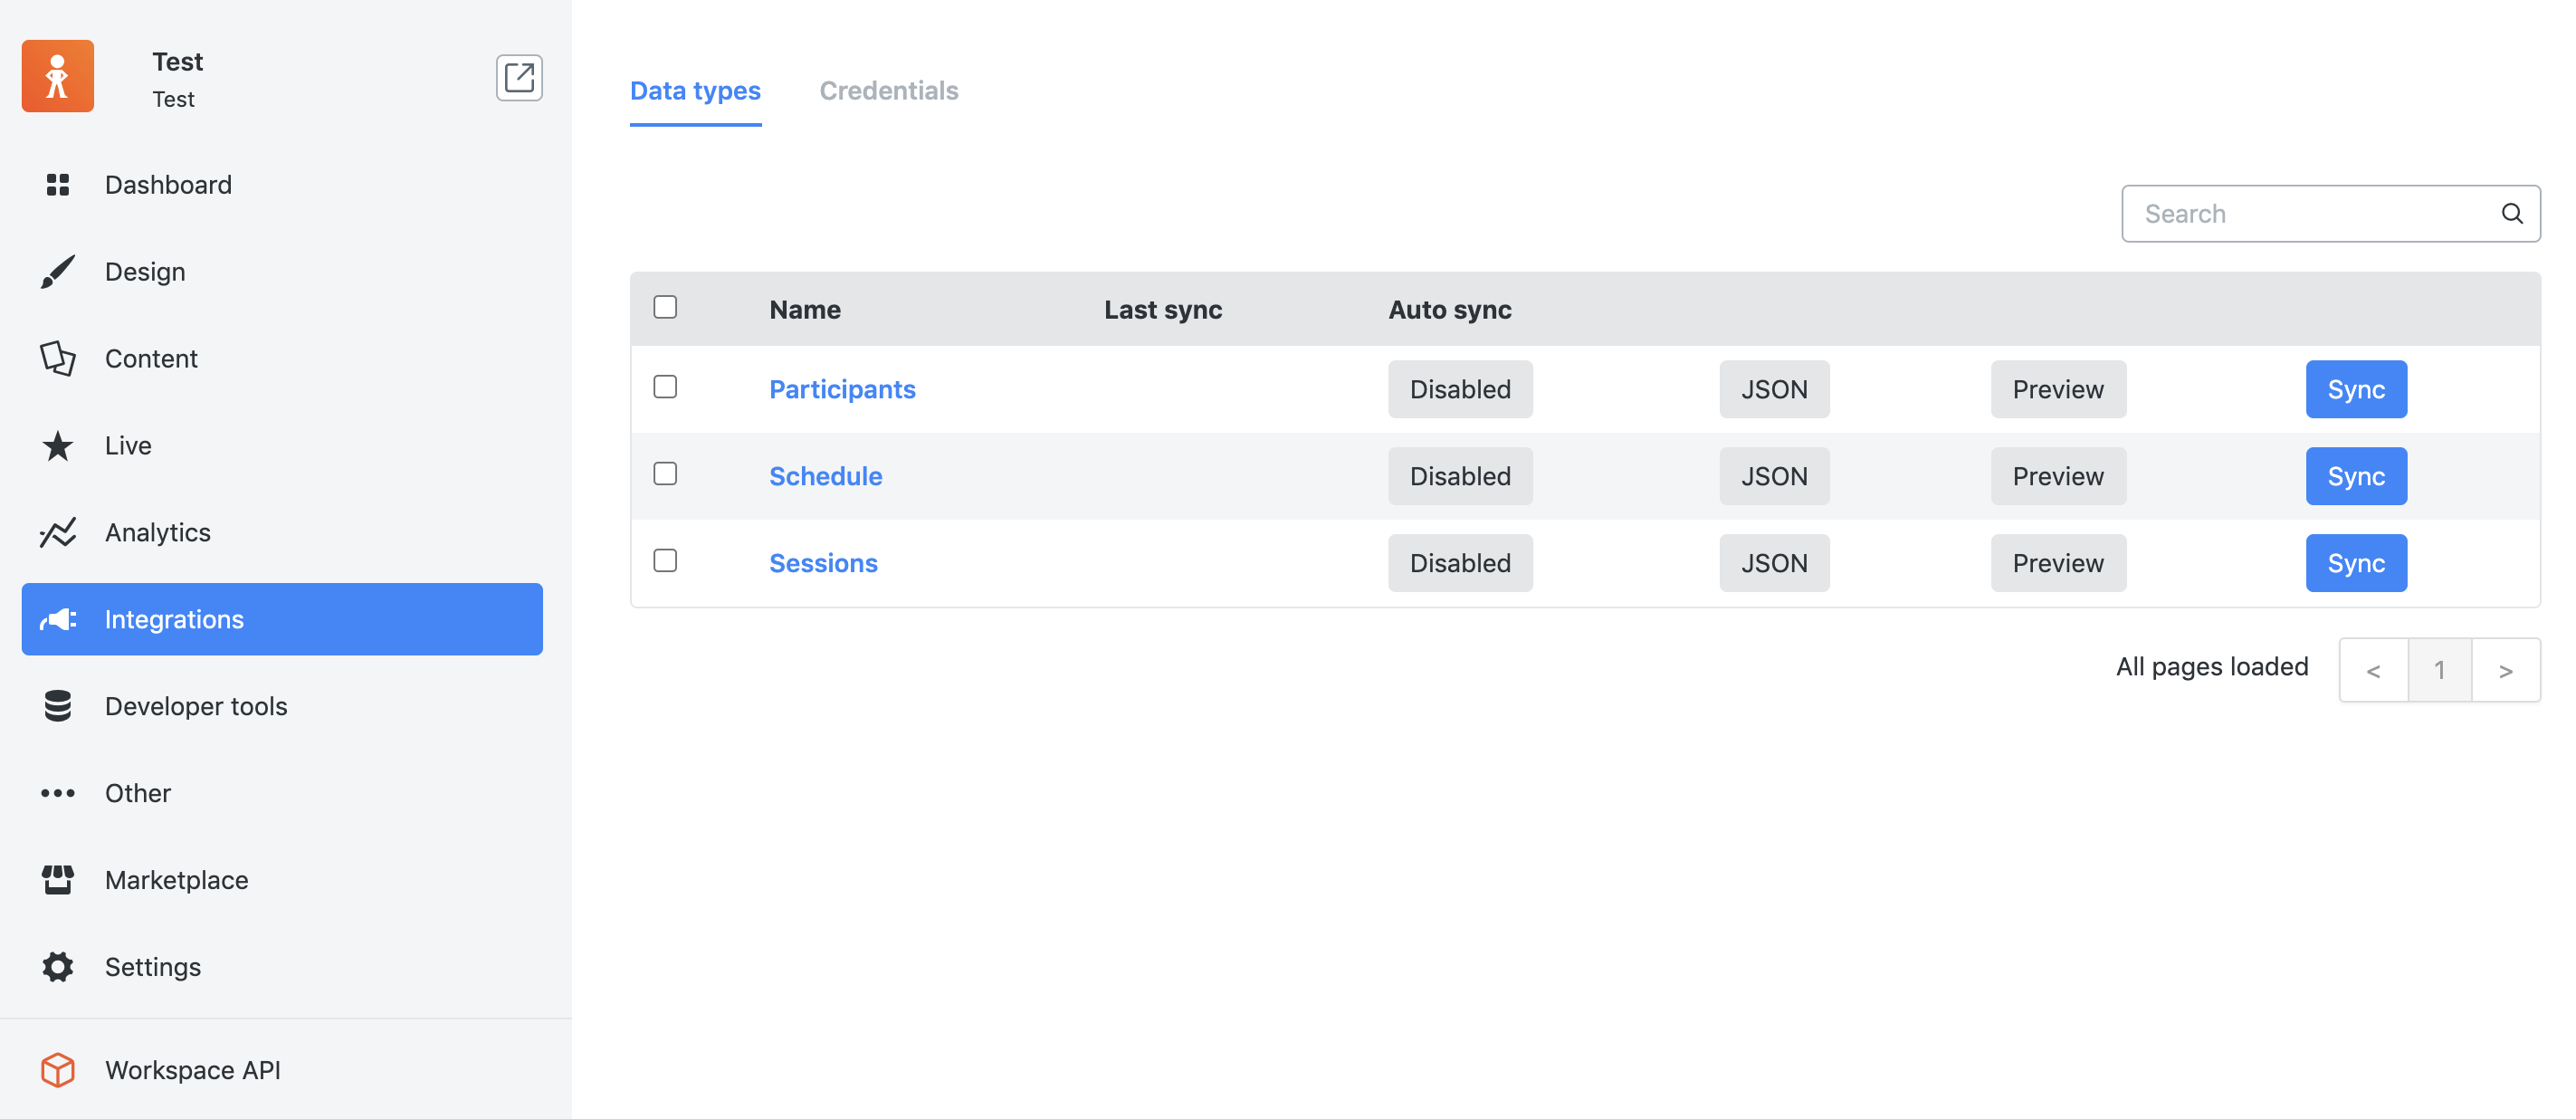This screenshot has height=1119, width=2576.
Task: Select the Developer tools database icon
Action: click(x=57, y=706)
